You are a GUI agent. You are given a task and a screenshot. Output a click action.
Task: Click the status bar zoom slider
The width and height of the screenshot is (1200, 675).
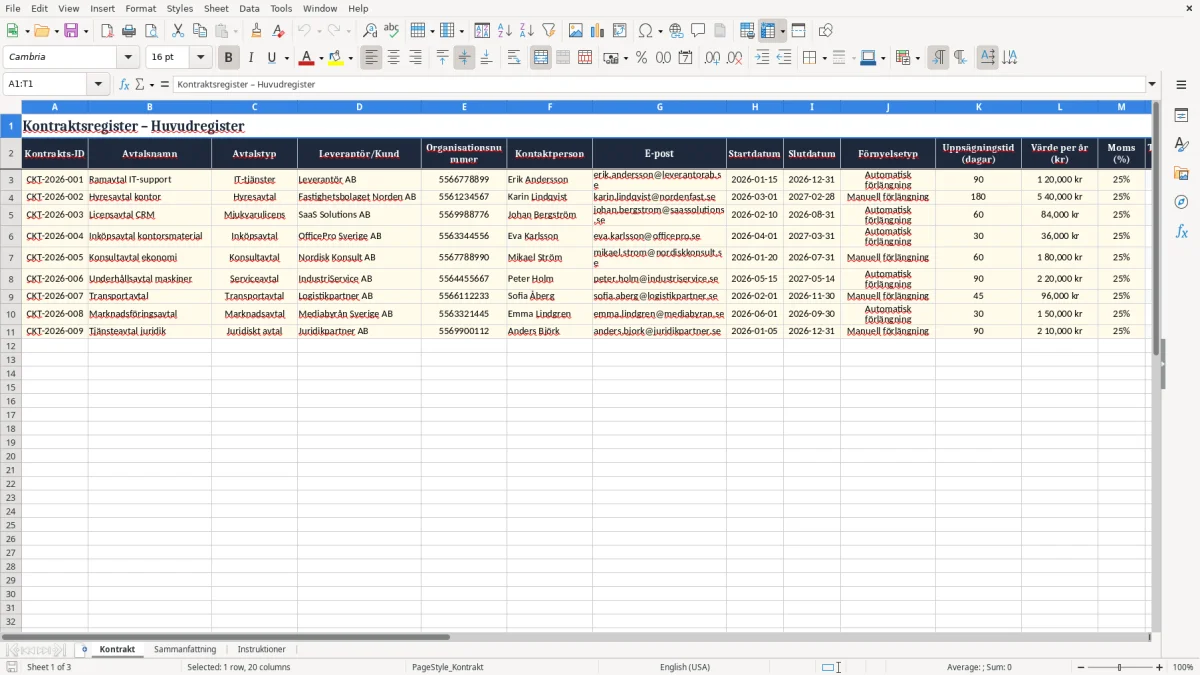(x=1120, y=667)
